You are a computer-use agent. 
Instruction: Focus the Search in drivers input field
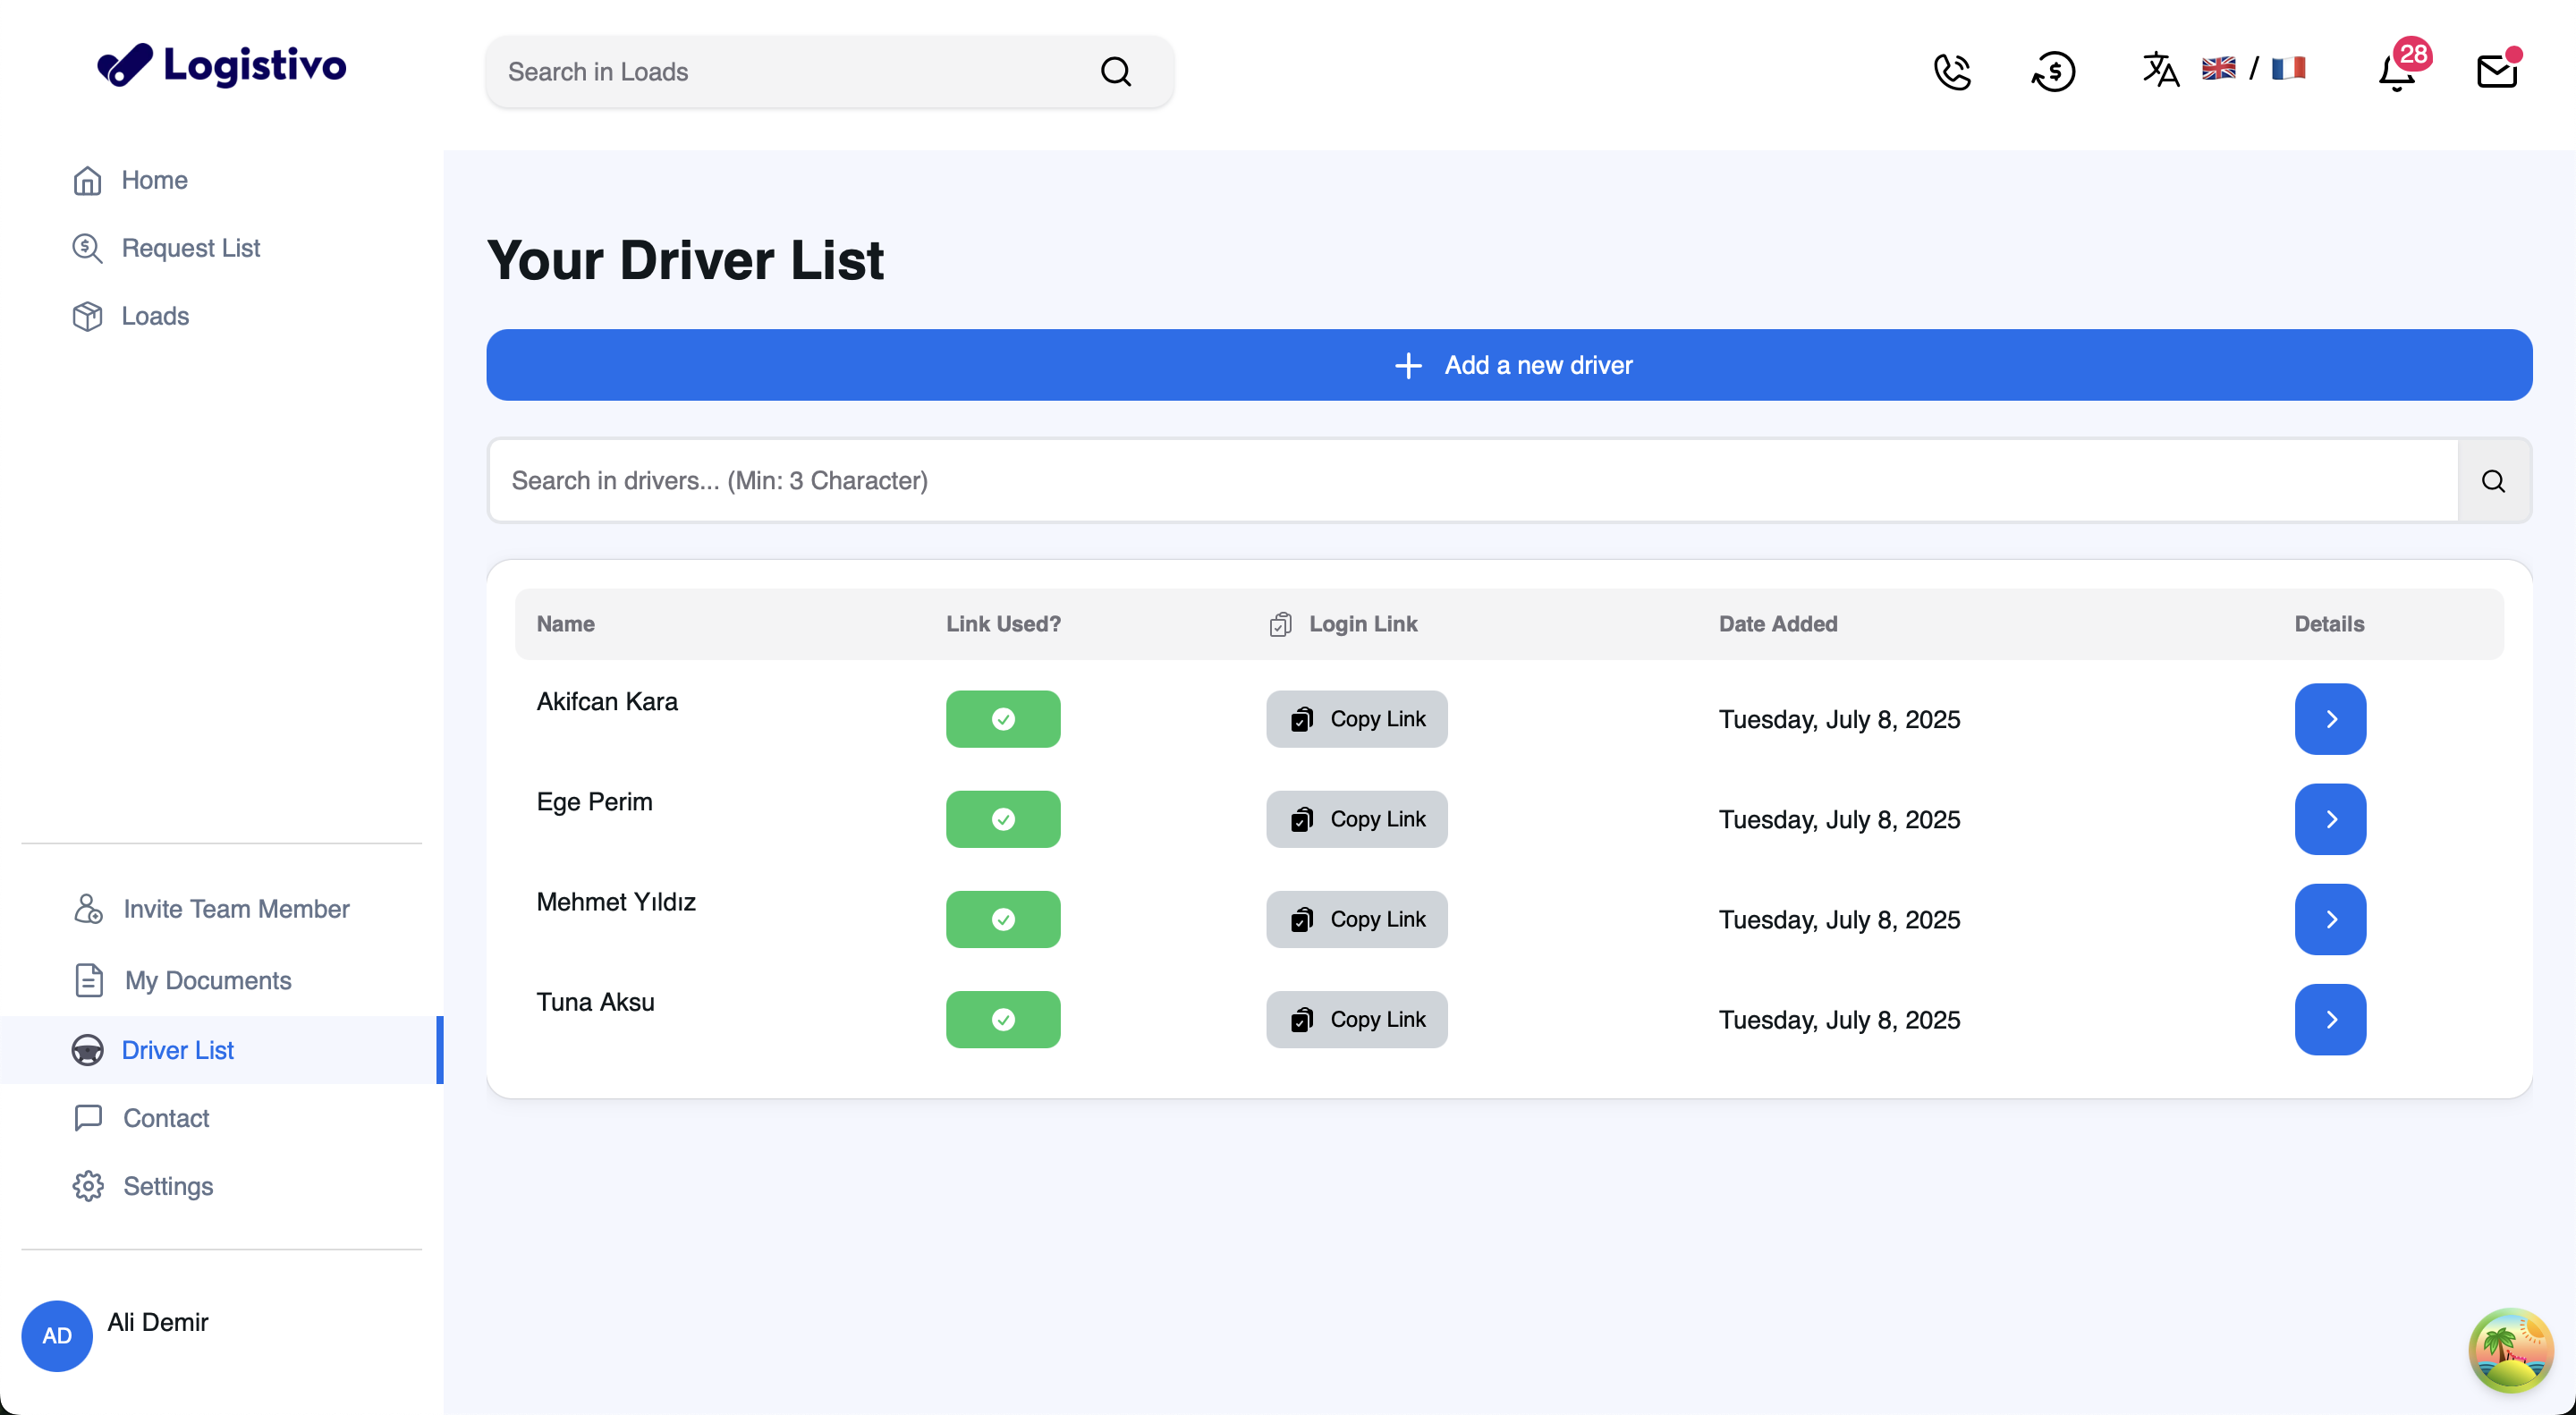1472,481
